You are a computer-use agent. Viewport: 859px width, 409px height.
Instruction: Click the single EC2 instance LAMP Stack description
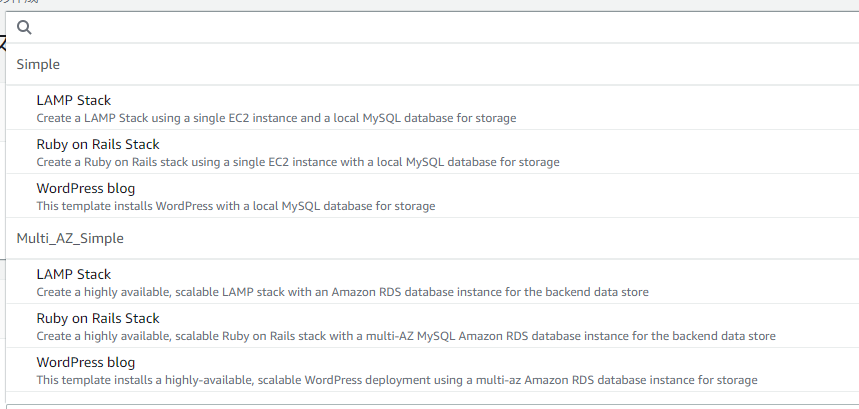[x=276, y=118]
